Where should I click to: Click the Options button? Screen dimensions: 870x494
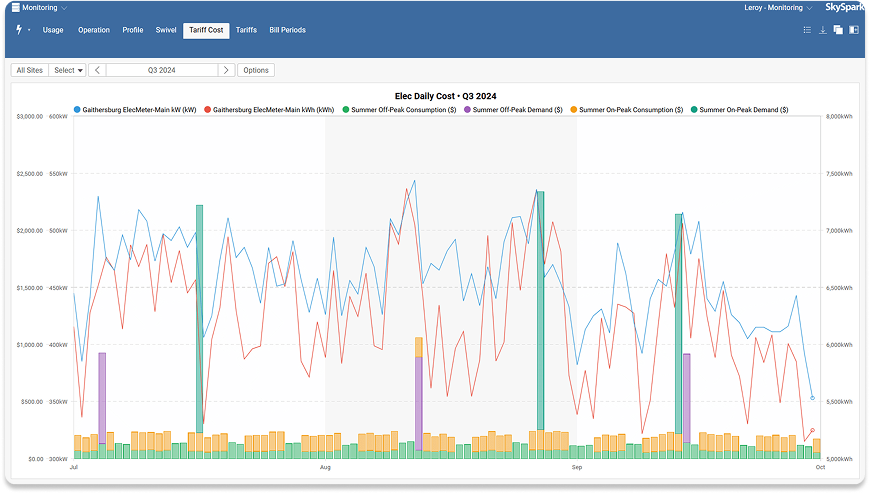coord(256,70)
